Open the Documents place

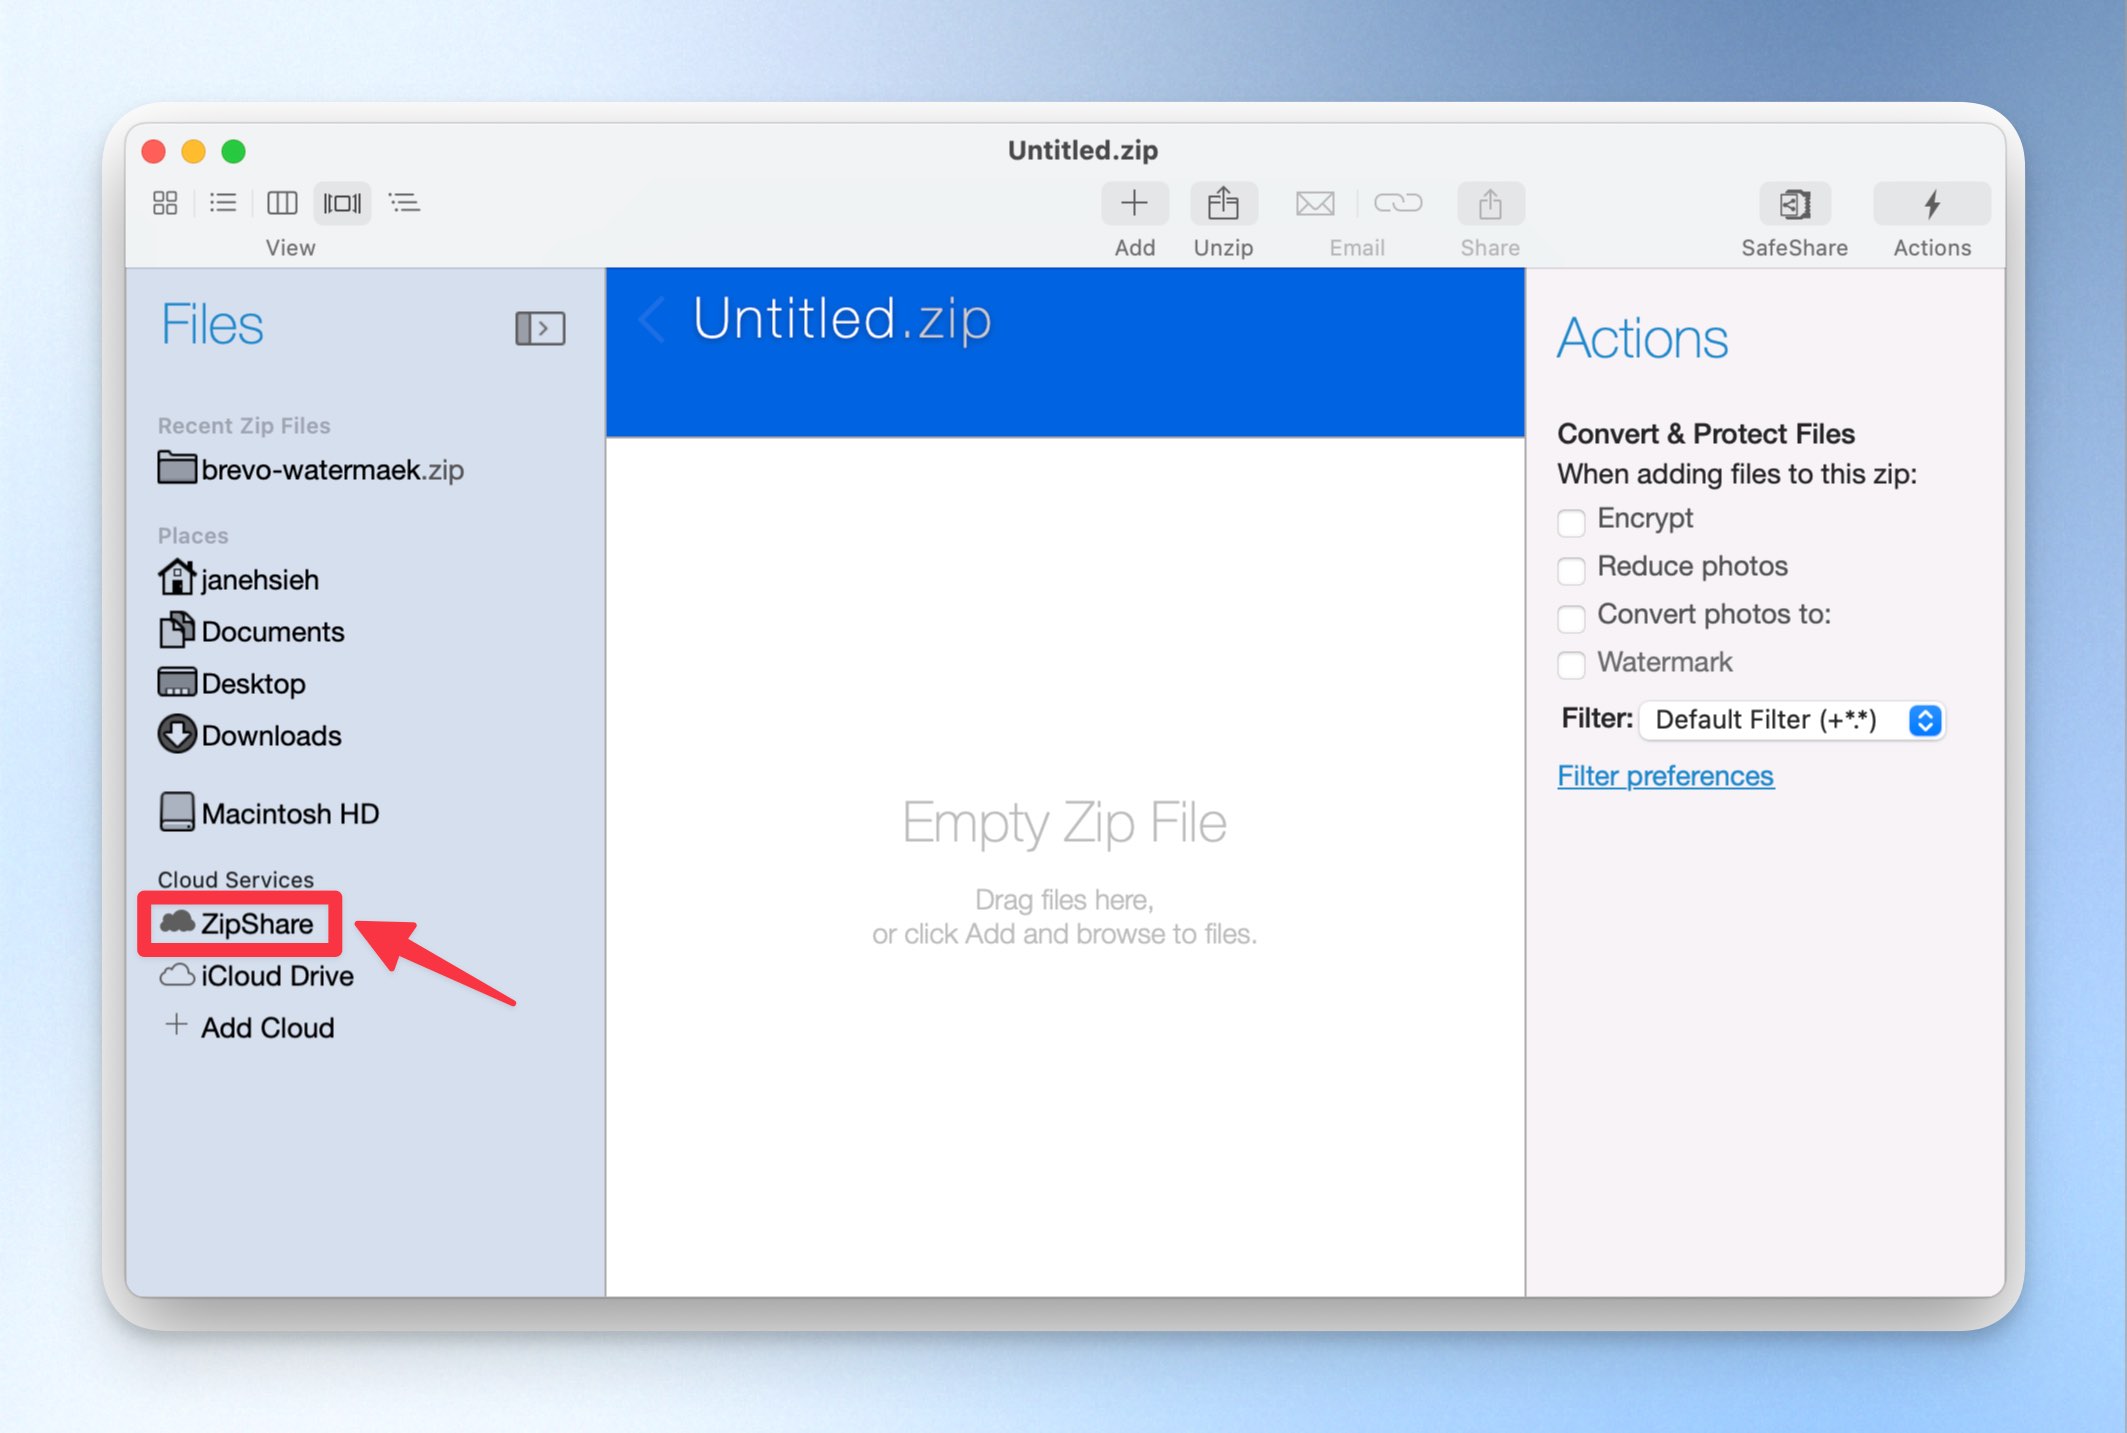pyautogui.click(x=251, y=631)
